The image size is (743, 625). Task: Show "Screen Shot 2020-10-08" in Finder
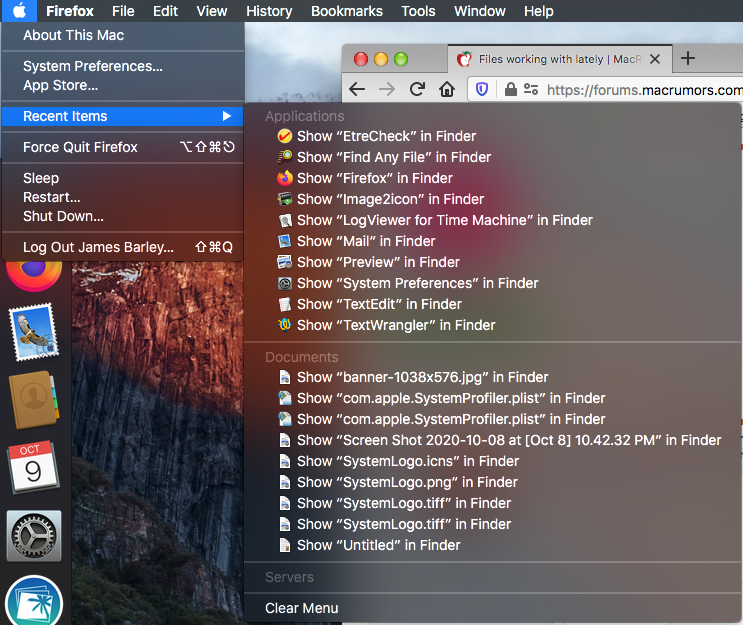pyautogui.click(x=493, y=441)
